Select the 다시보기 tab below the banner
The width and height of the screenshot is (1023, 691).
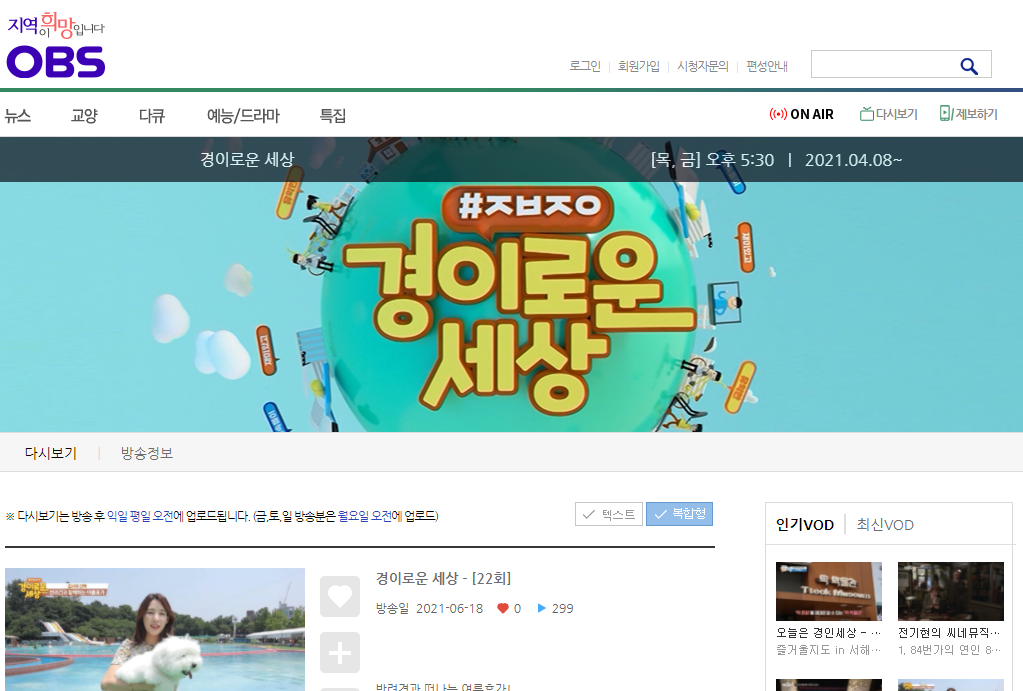click(x=51, y=453)
